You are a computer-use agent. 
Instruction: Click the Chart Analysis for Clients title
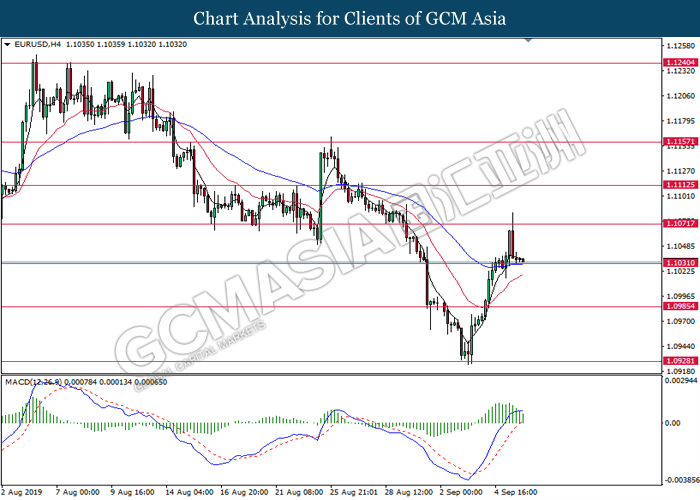350,18
